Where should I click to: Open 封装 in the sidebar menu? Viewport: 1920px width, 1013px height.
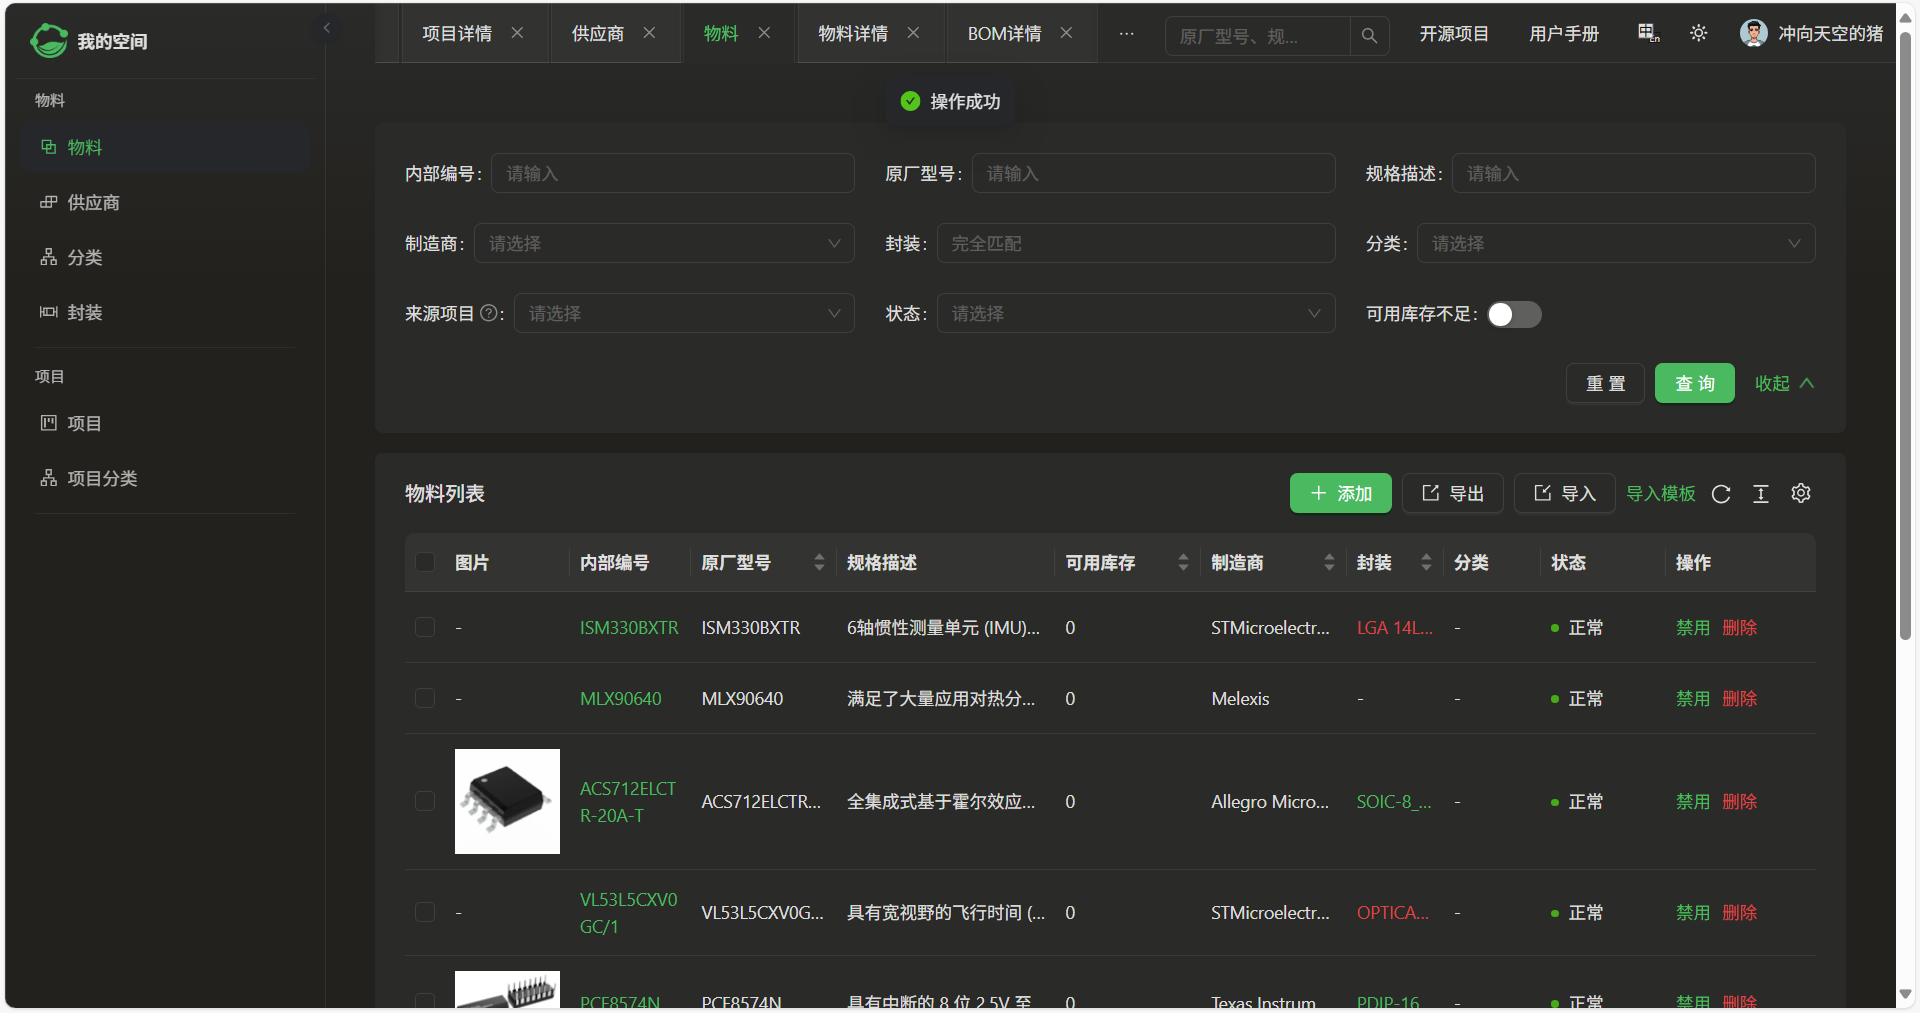tap(85, 313)
